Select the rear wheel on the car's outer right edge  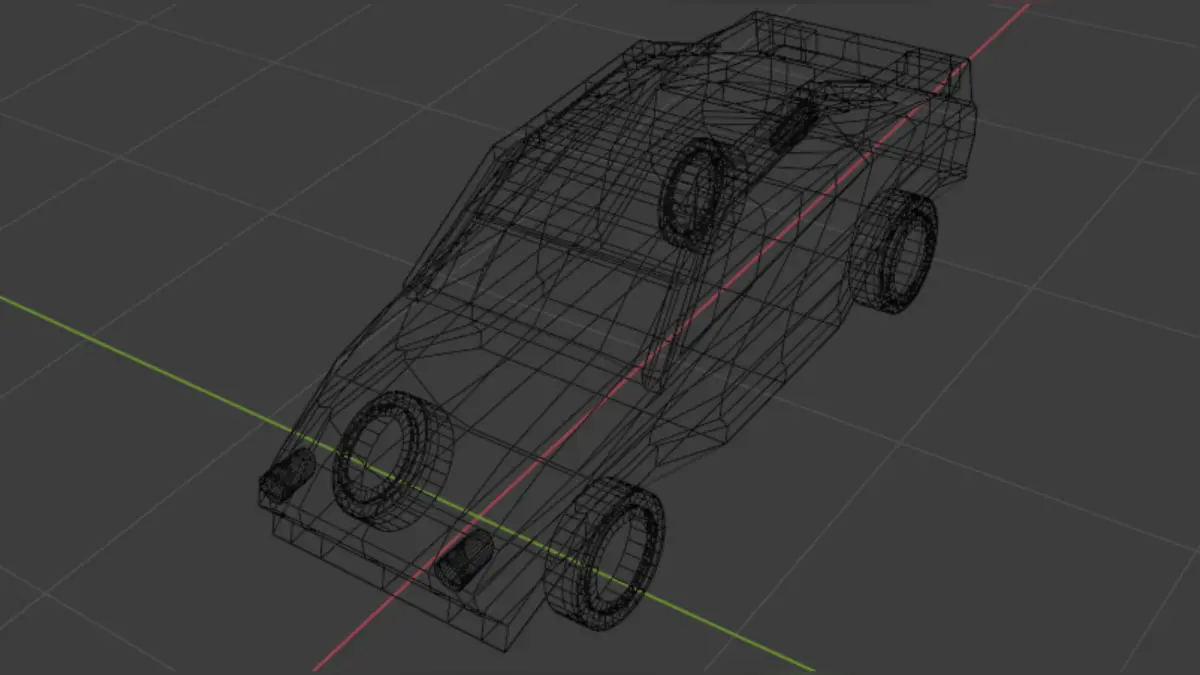(x=893, y=250)
